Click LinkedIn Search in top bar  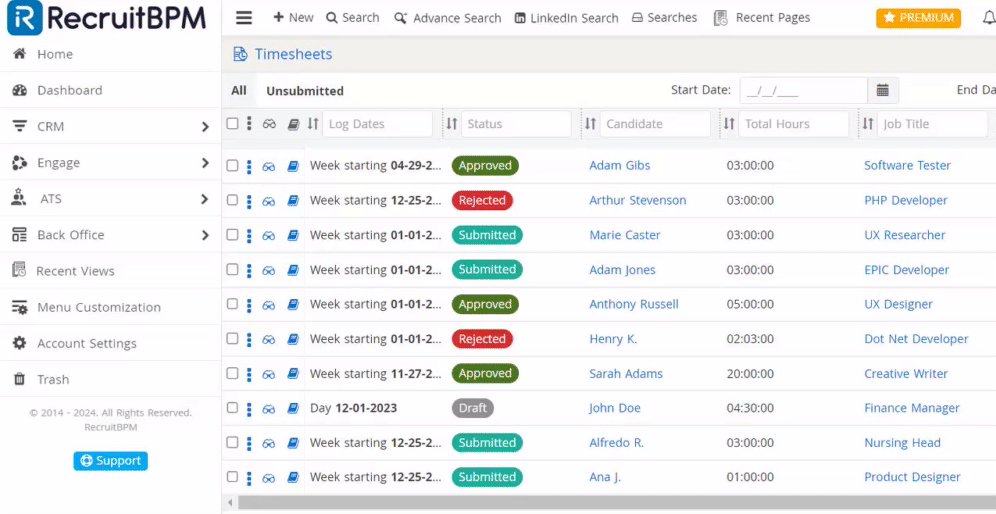[566, 18]
